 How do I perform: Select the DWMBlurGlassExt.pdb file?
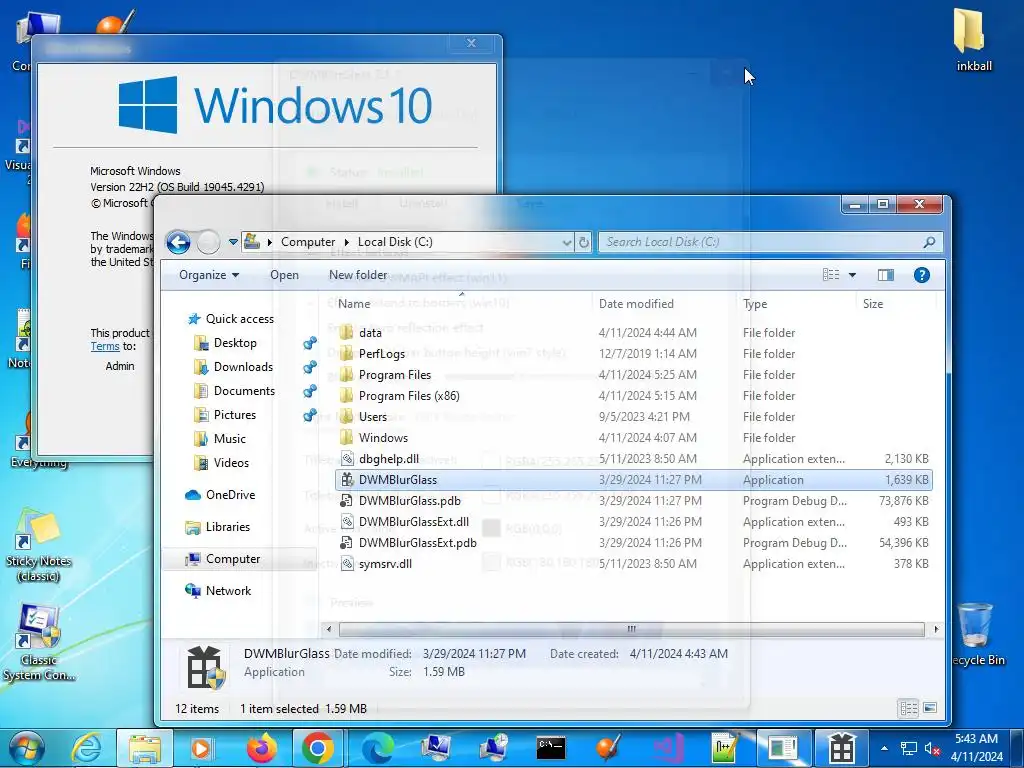point(417,543)
